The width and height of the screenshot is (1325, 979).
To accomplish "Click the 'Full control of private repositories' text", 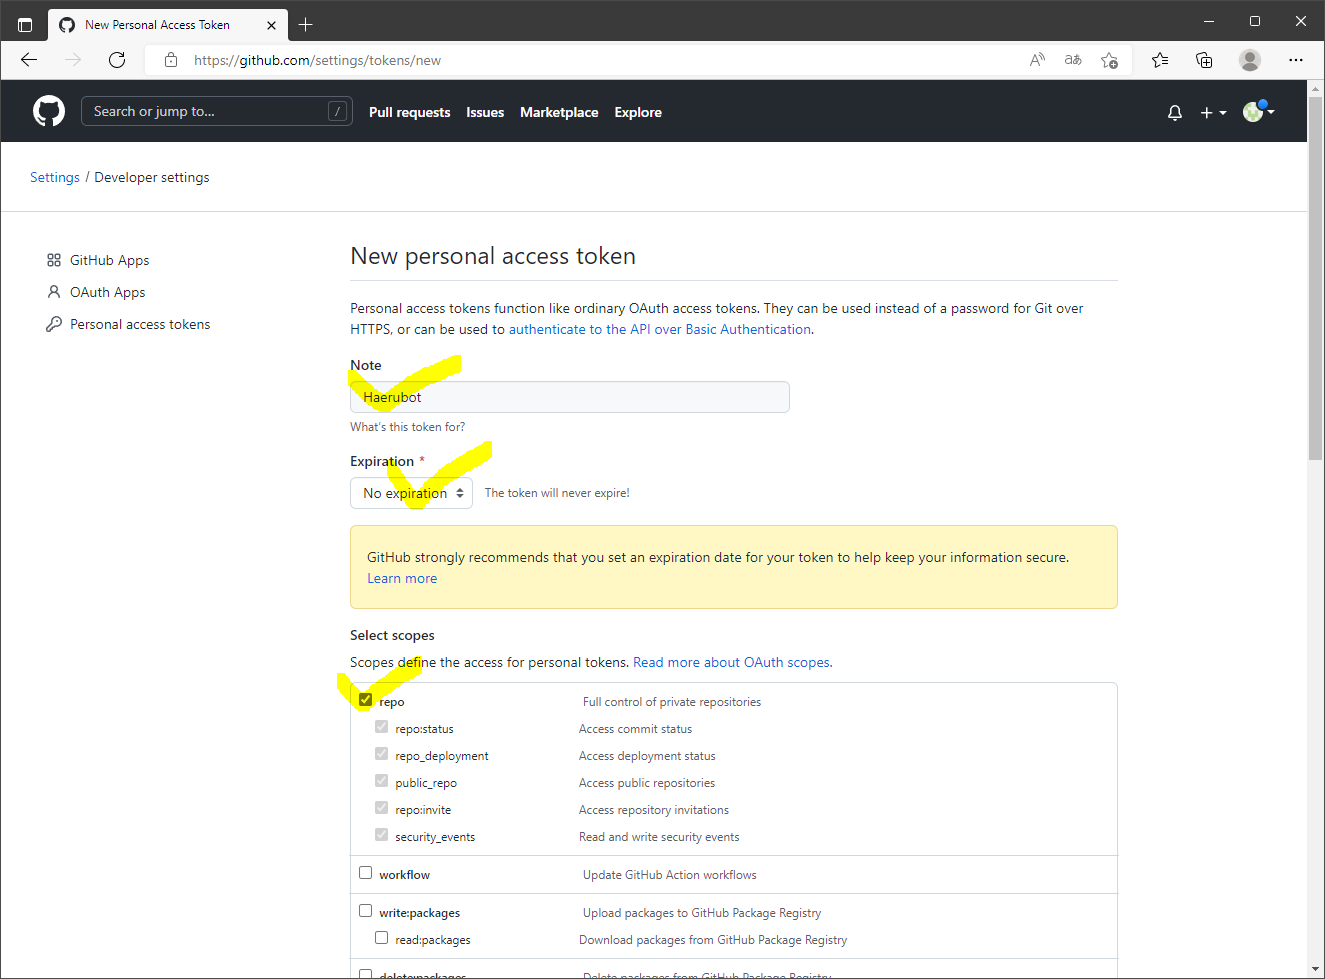I will tap(672, 702).
